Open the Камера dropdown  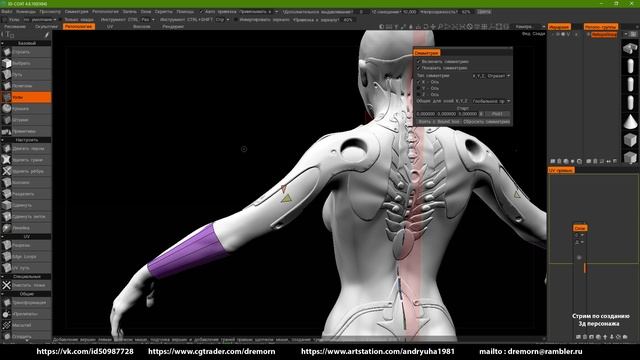530,27
